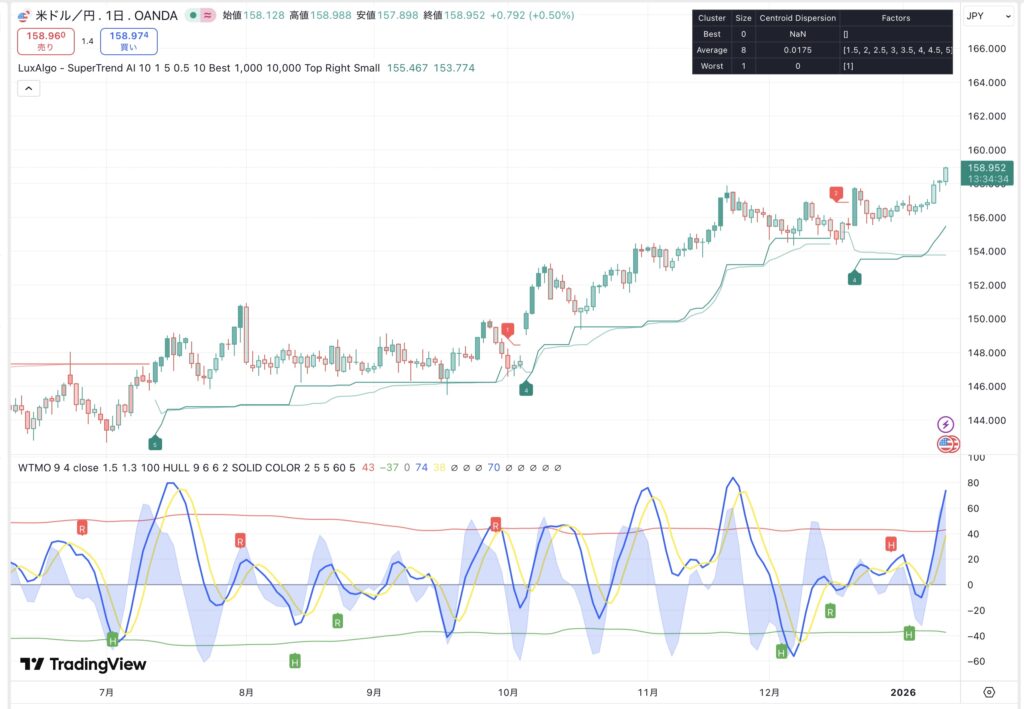Click the USD/JPY symbol flag icon
Screen dimensions: 1024x709
[24, 15]
